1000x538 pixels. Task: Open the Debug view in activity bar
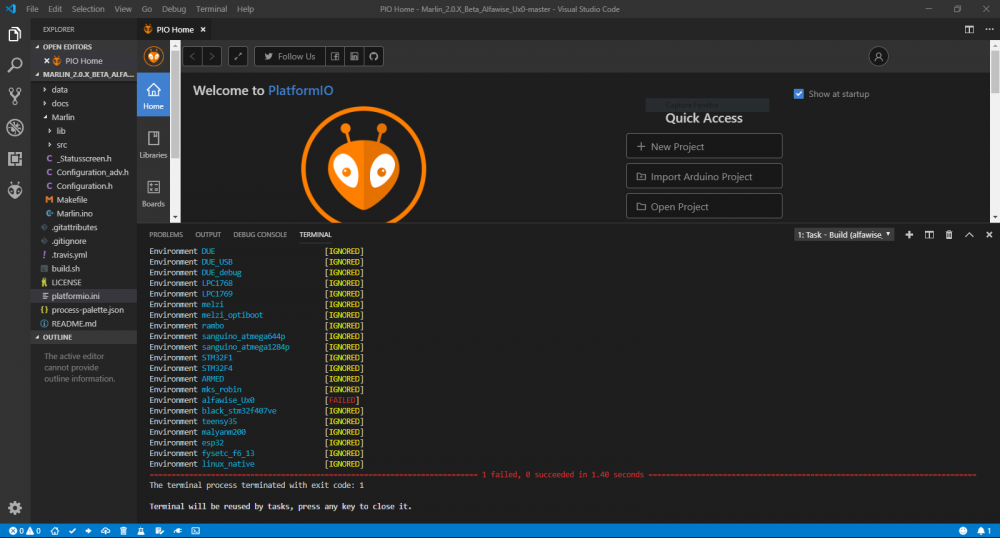[x=15, y=127]
